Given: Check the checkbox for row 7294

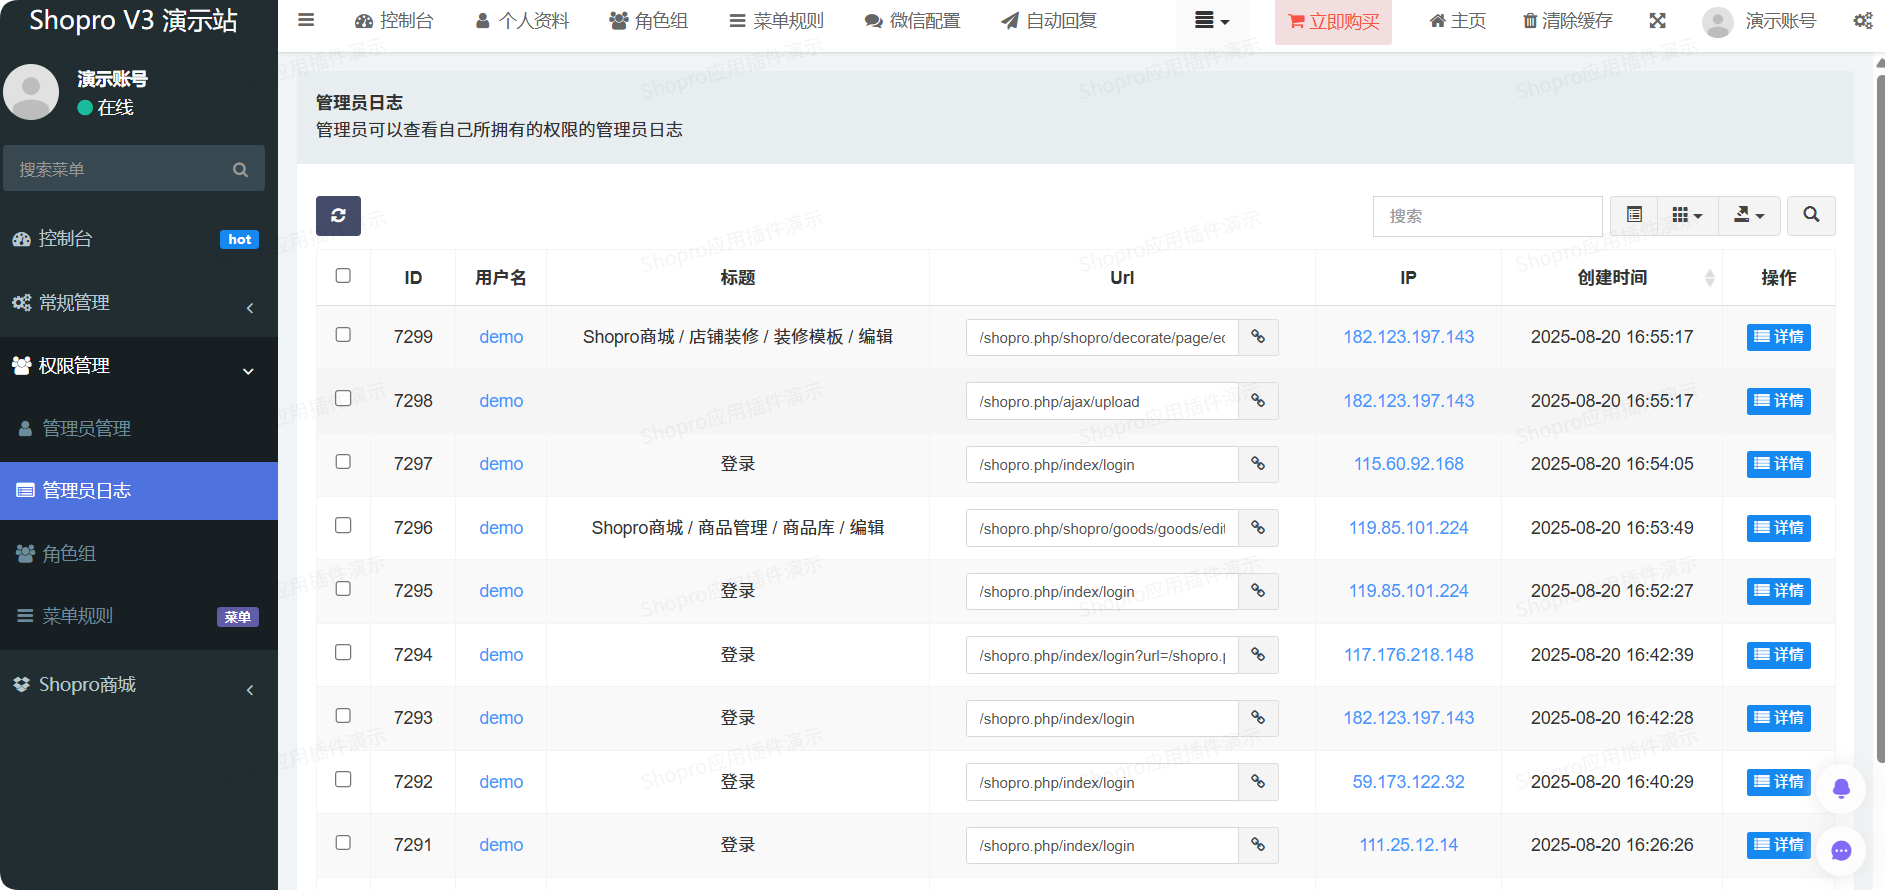Looking at the screenshot, I should pyautogui.click(x=343, y=652).
